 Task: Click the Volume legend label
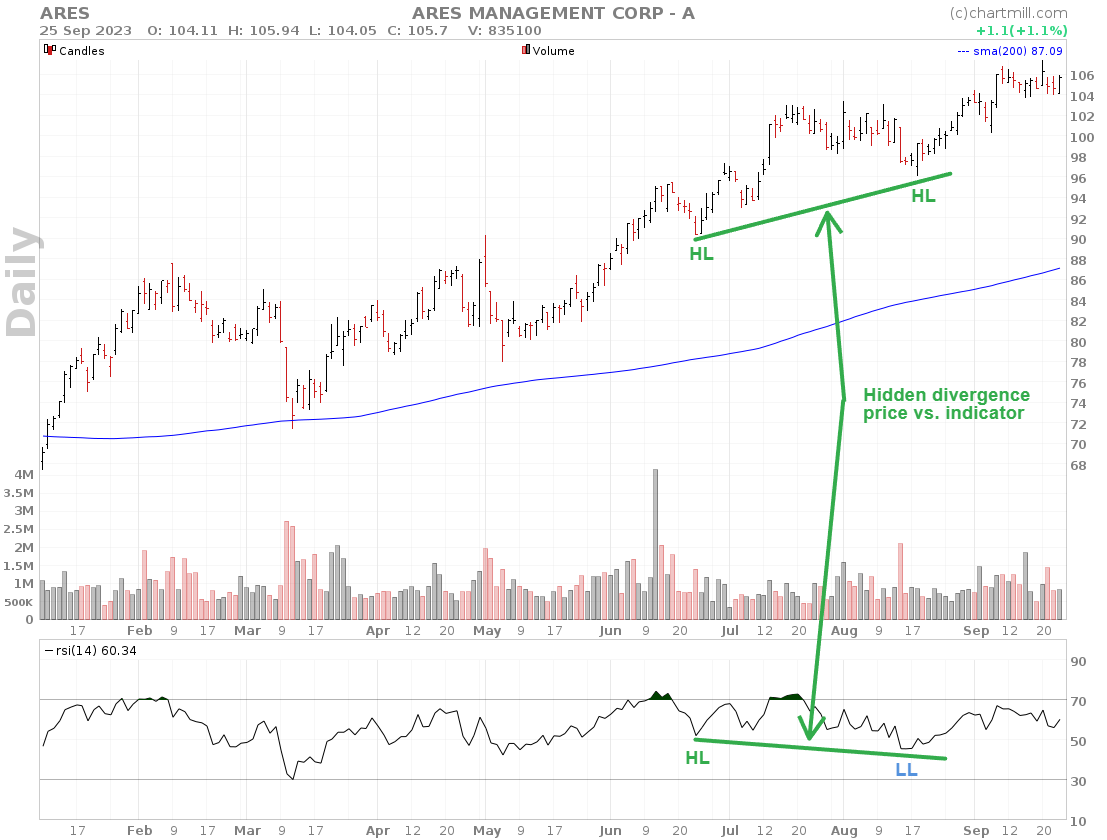click(554, 51)
